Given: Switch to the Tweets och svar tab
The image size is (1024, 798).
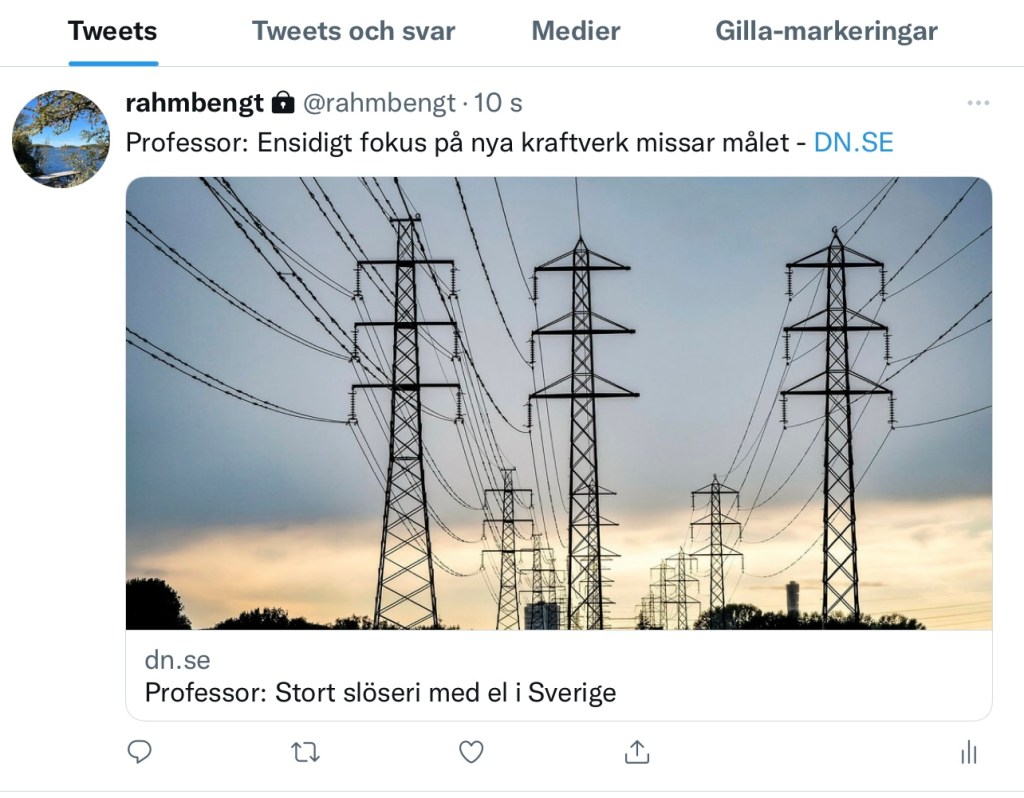Looking at the screenshot, I should [353, 31].
